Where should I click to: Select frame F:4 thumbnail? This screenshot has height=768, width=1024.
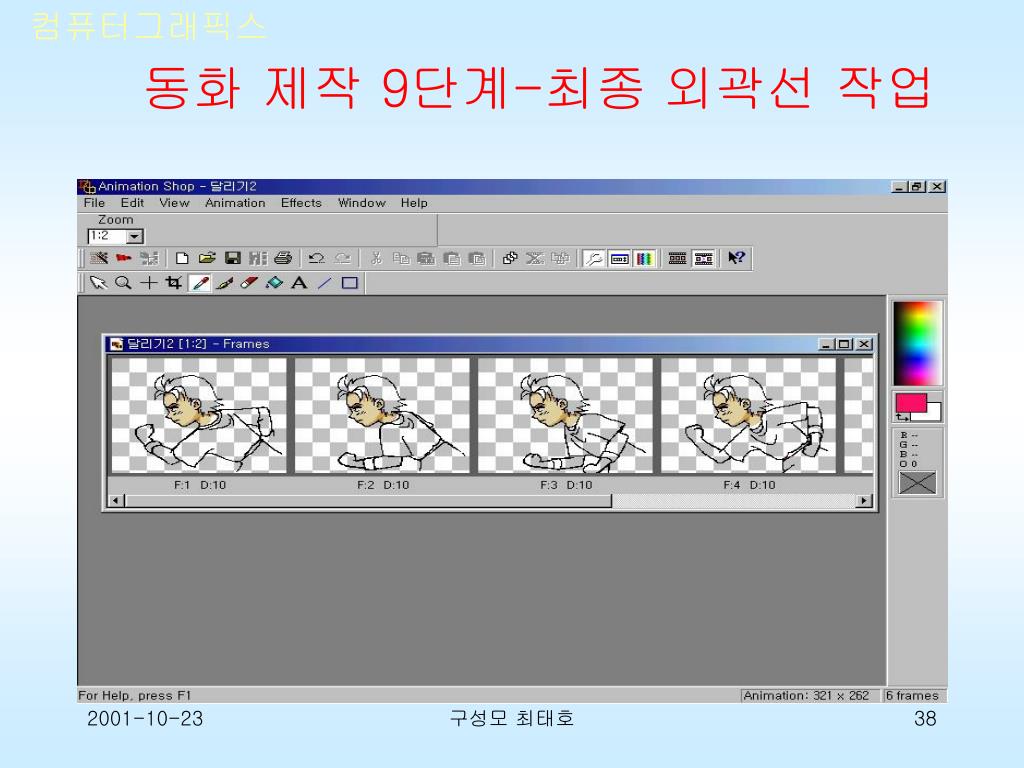coord(748,415)
